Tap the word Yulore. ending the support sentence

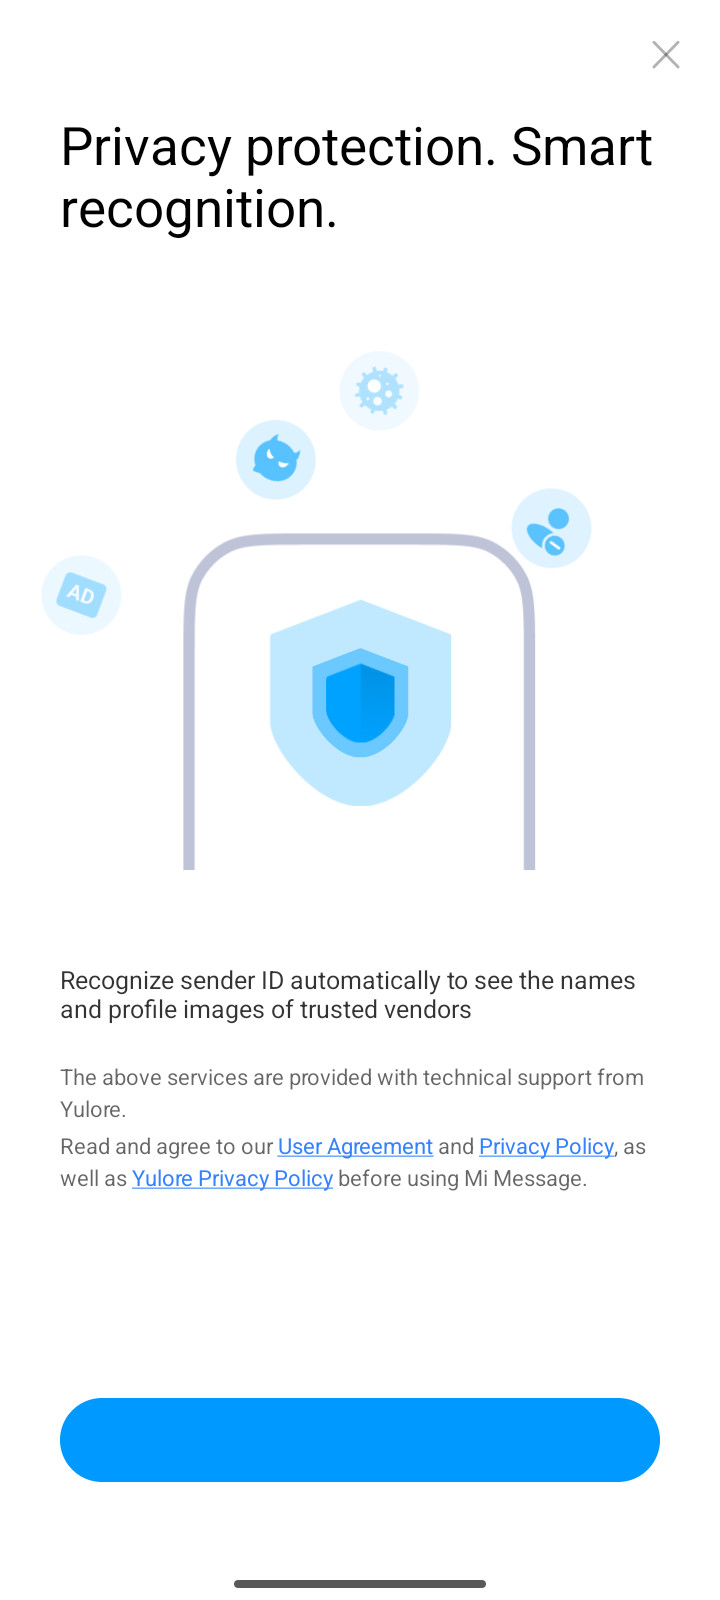point(93,1110)
